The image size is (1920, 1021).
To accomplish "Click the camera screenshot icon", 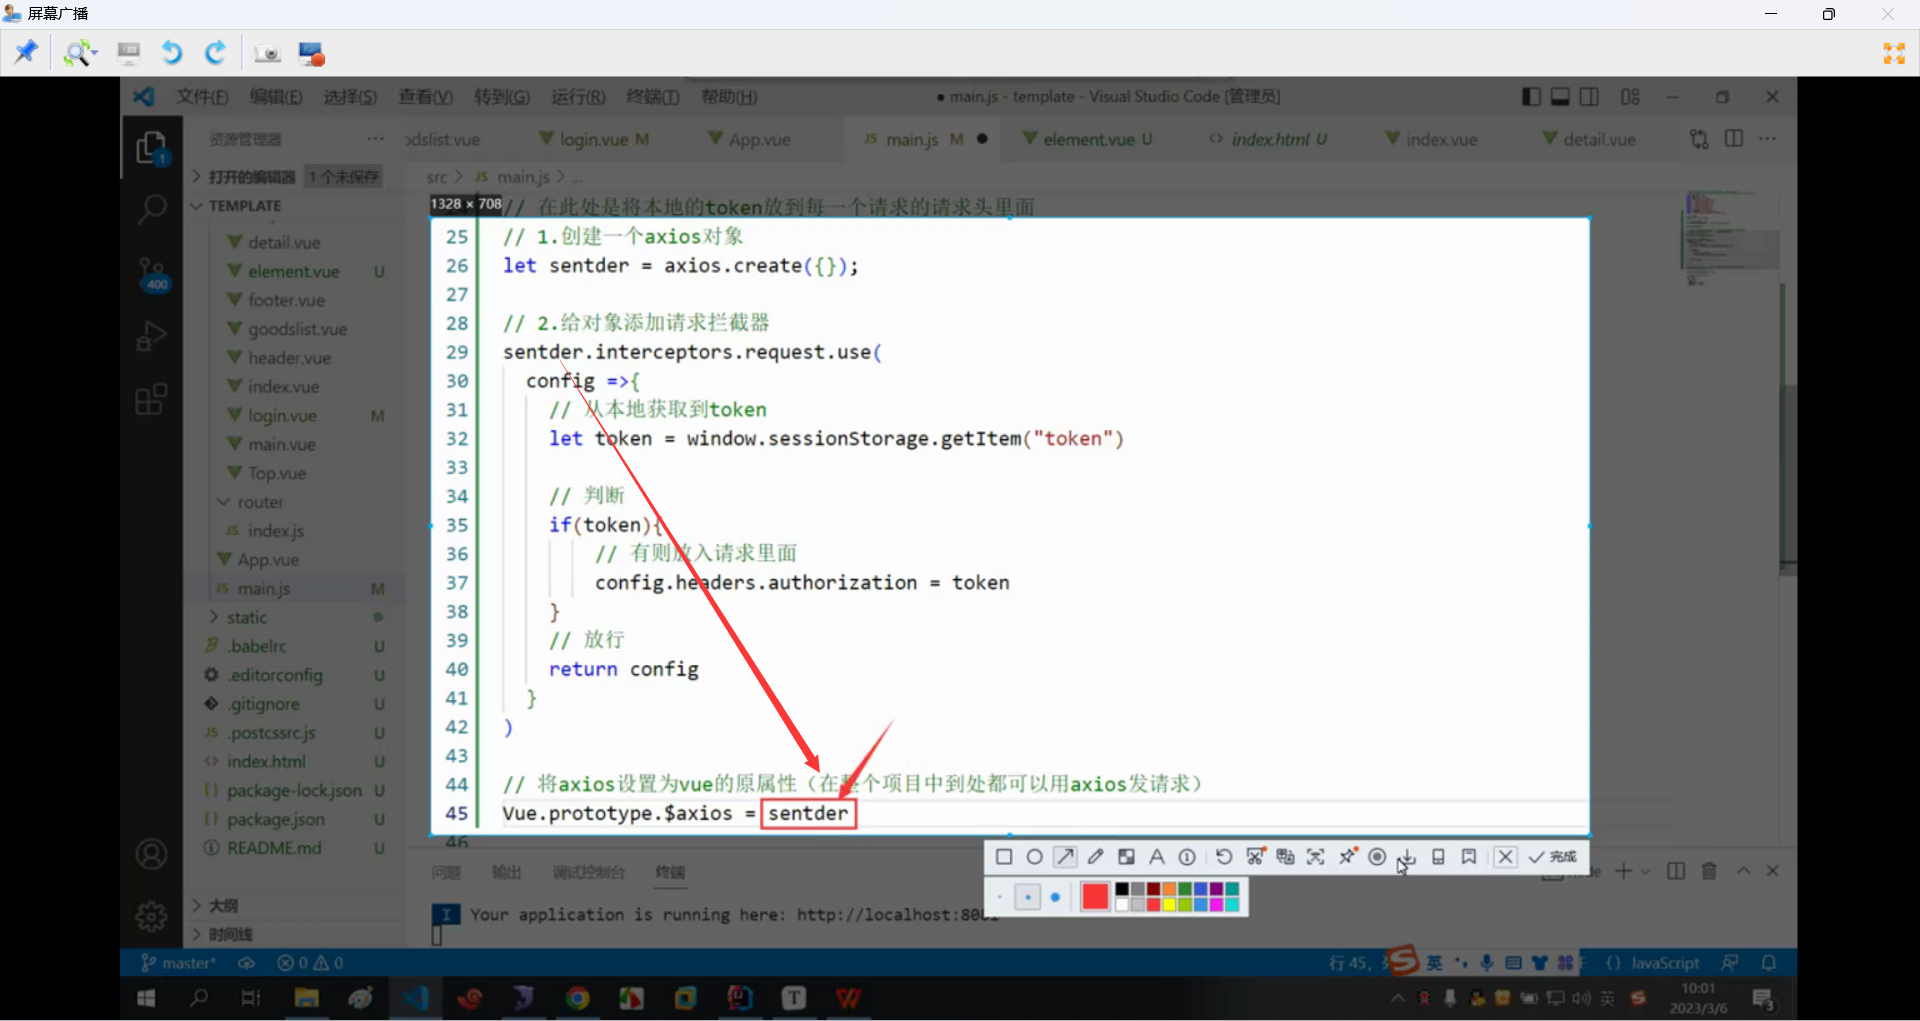I will point(267,53).
